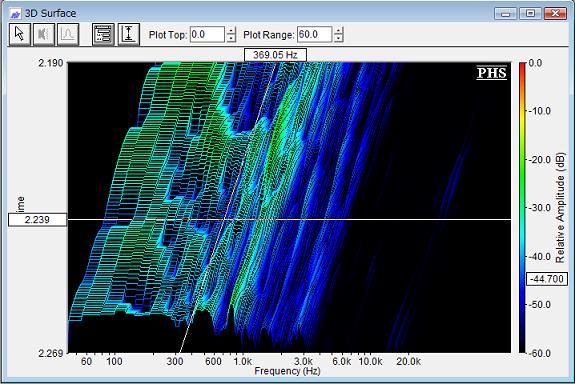The image size is (575, 384).
Task: Click the speaker playback toolbar icon
Action: point(44,34)
